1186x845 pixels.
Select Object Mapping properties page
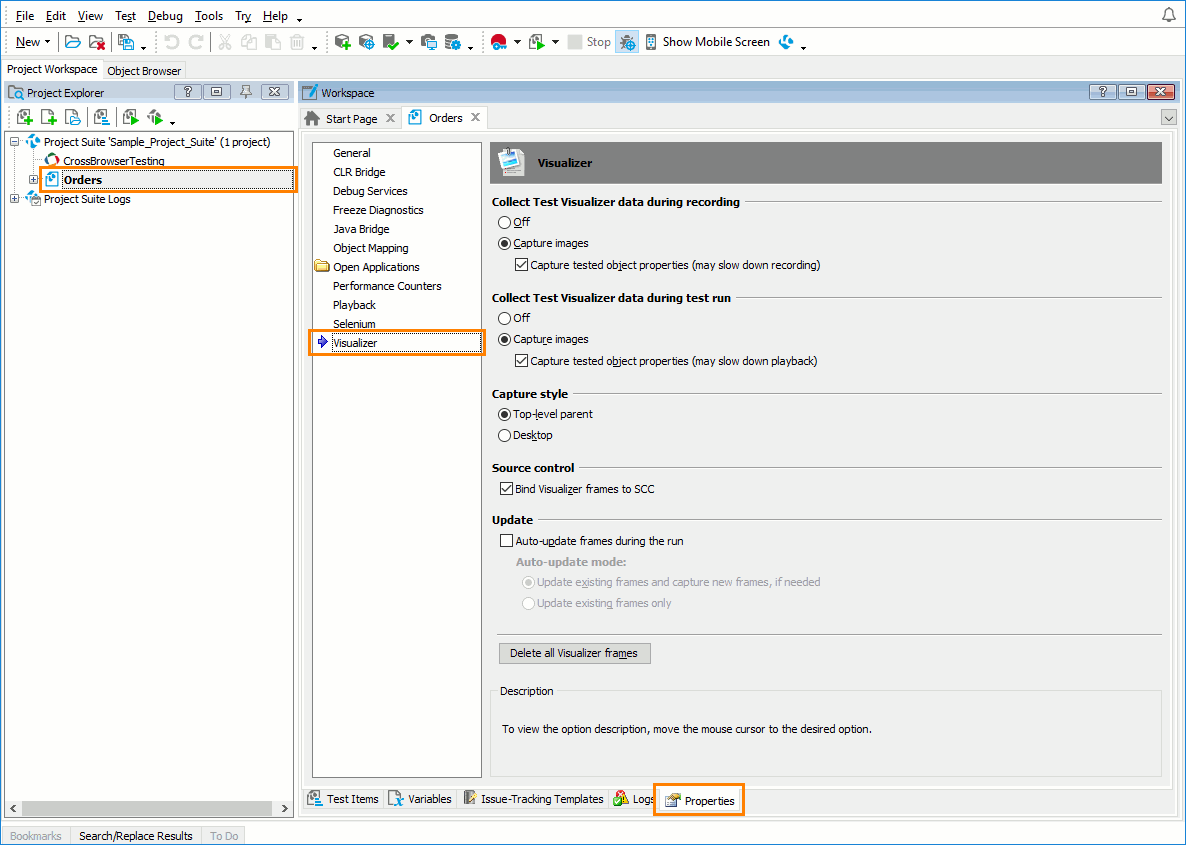point(371,248)
